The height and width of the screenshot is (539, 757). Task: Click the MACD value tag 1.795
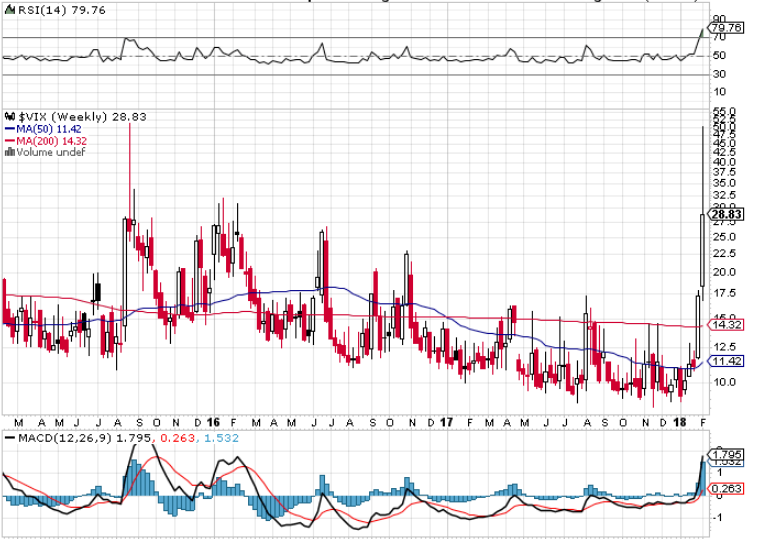click(726, 454)
